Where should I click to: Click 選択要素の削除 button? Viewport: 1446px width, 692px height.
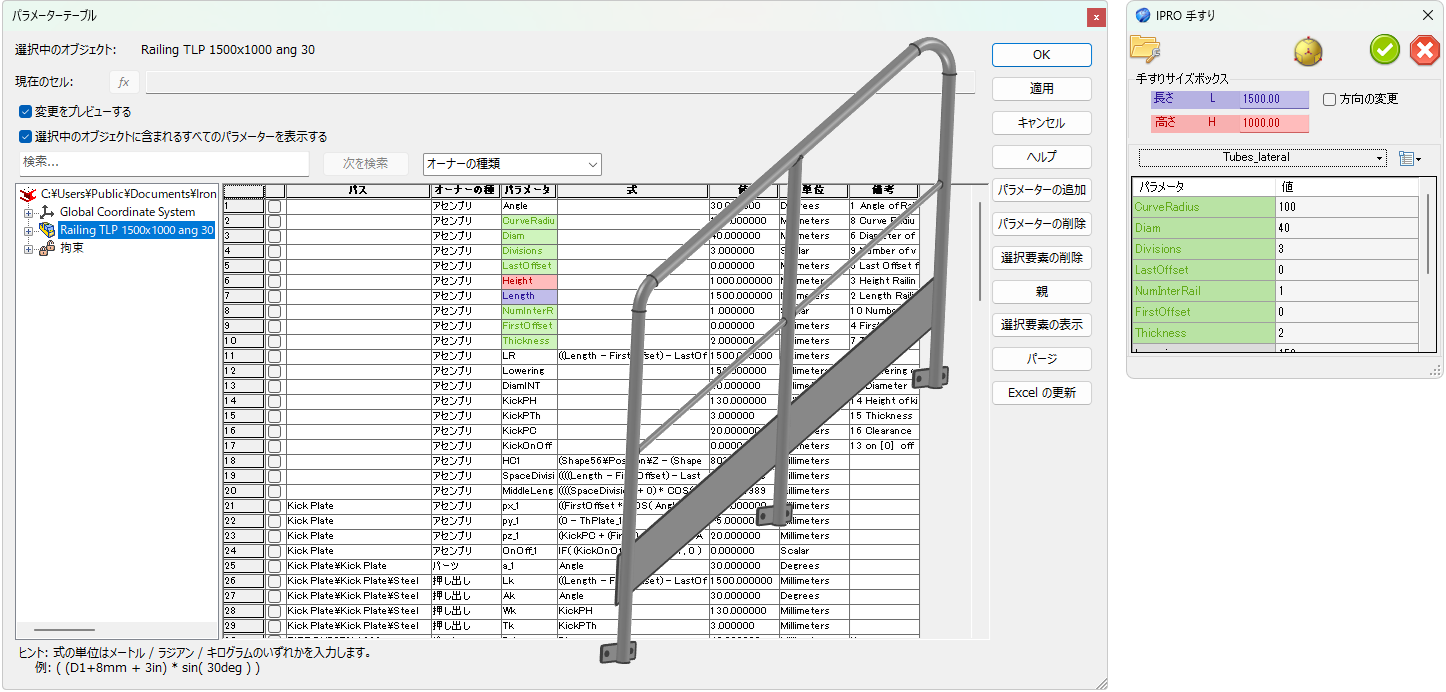click(x=1041, y=258)
